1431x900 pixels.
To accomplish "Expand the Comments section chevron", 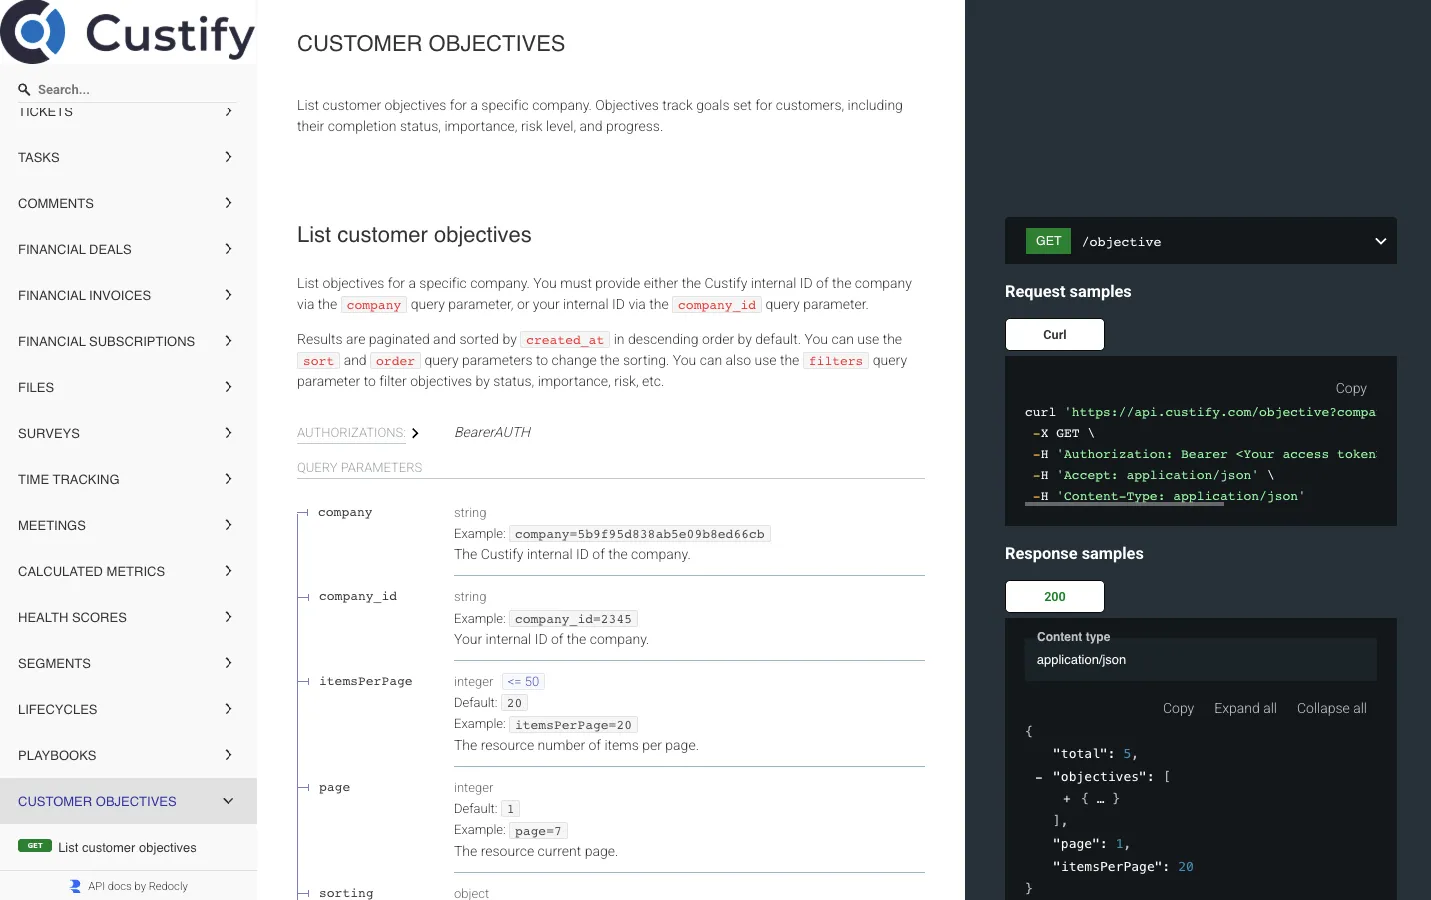I will [x=228, y=203].
